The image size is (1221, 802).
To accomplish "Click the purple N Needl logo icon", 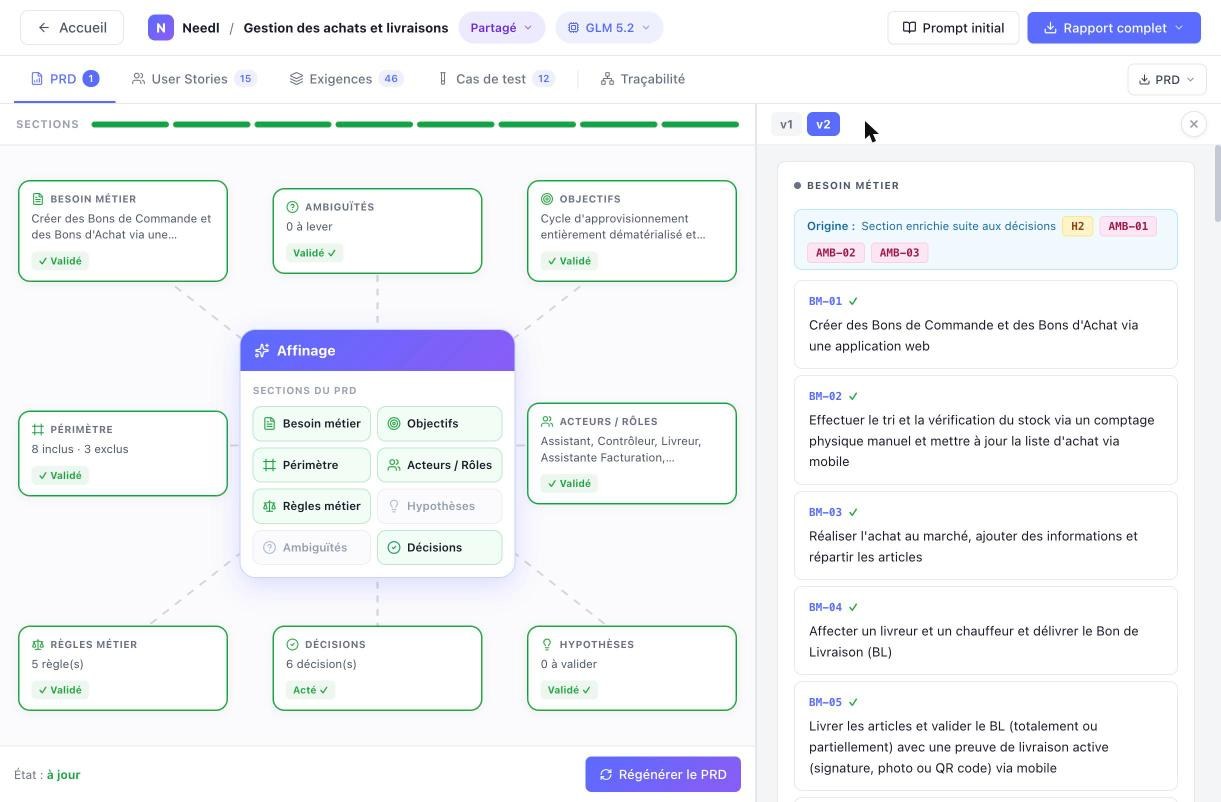I will 160,28.
